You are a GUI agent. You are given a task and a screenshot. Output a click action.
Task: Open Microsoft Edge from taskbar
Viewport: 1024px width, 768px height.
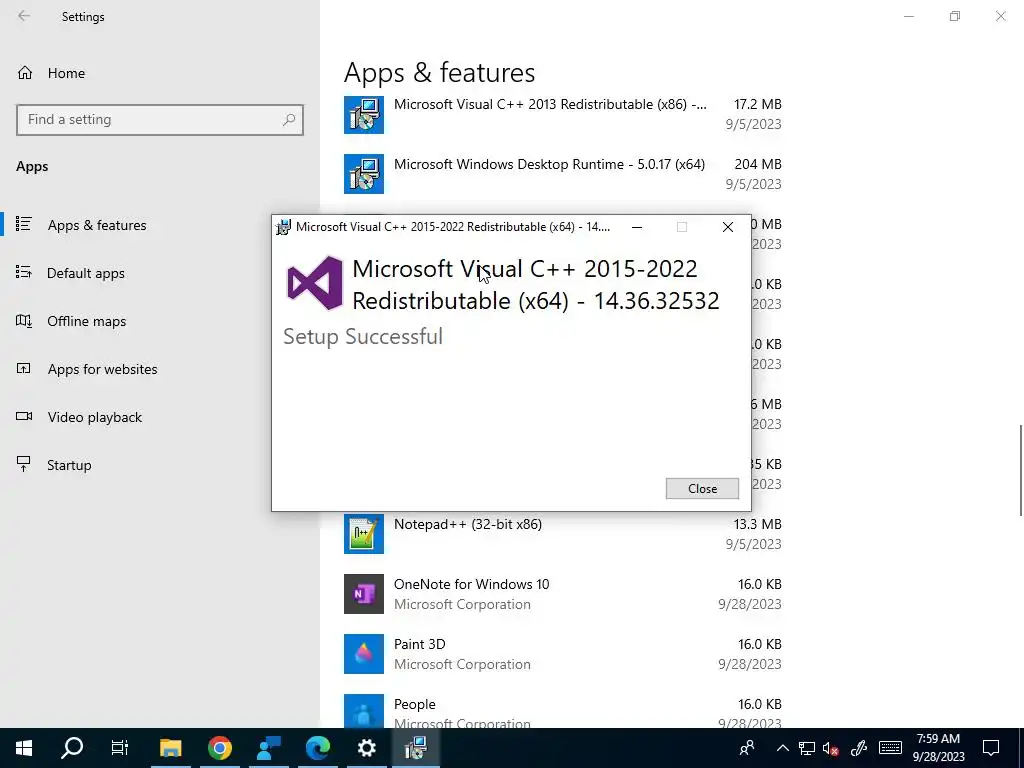318,748
